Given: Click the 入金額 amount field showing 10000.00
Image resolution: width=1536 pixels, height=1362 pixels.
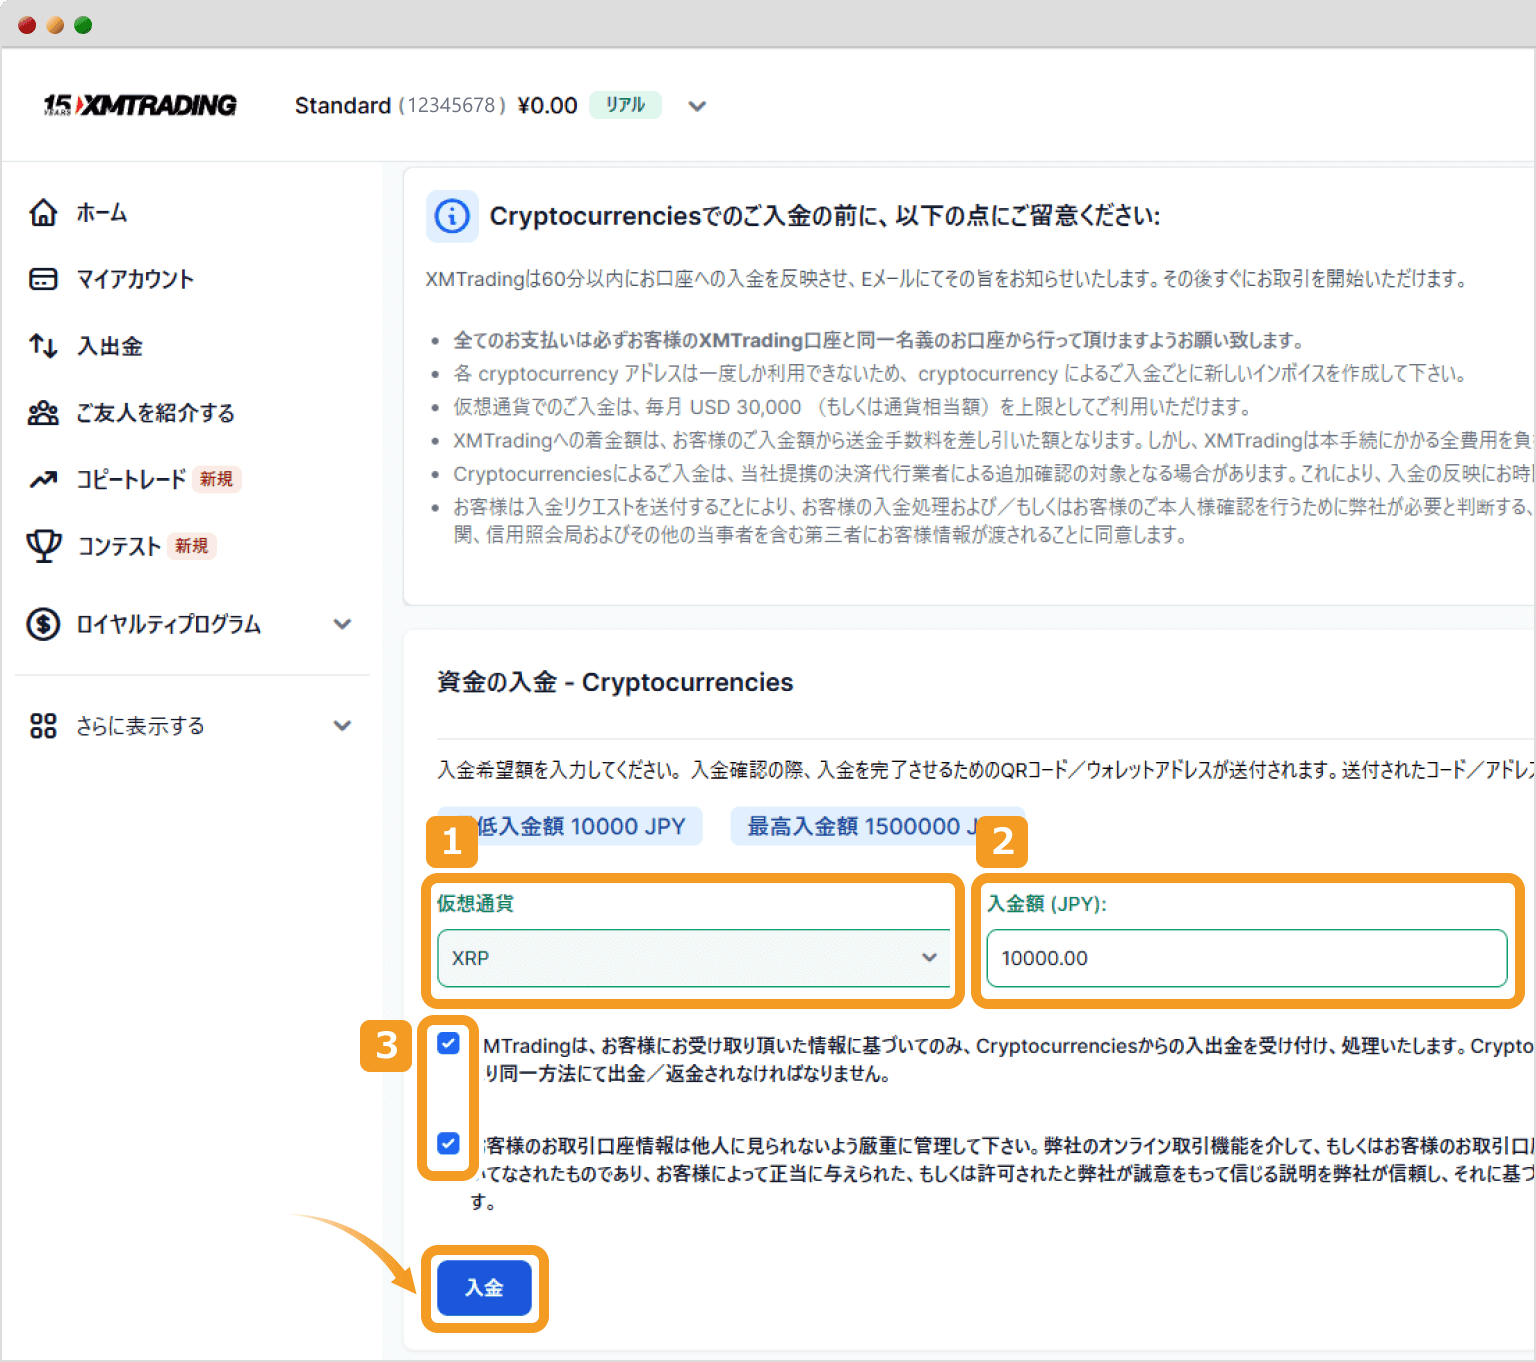Looking at the screenshot, I should click(1246, 958).
